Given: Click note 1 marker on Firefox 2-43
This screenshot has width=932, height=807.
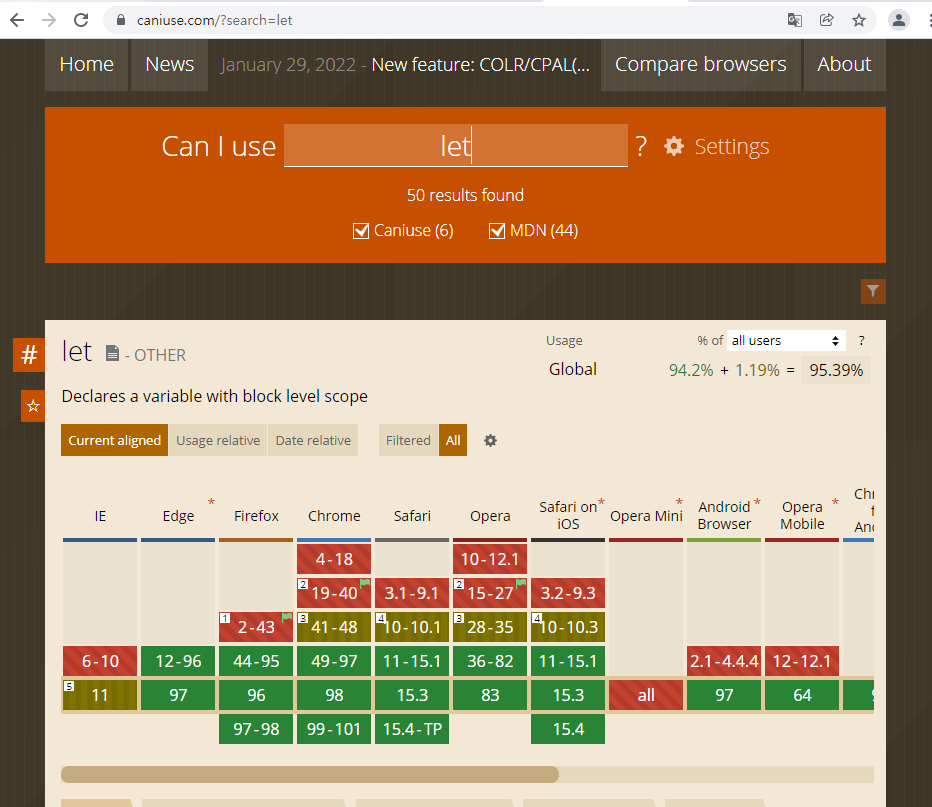Looking at the screenshot, I should coord(225,618).
